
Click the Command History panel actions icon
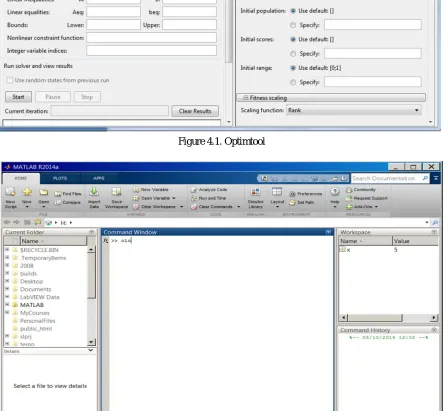click(434, 330)
